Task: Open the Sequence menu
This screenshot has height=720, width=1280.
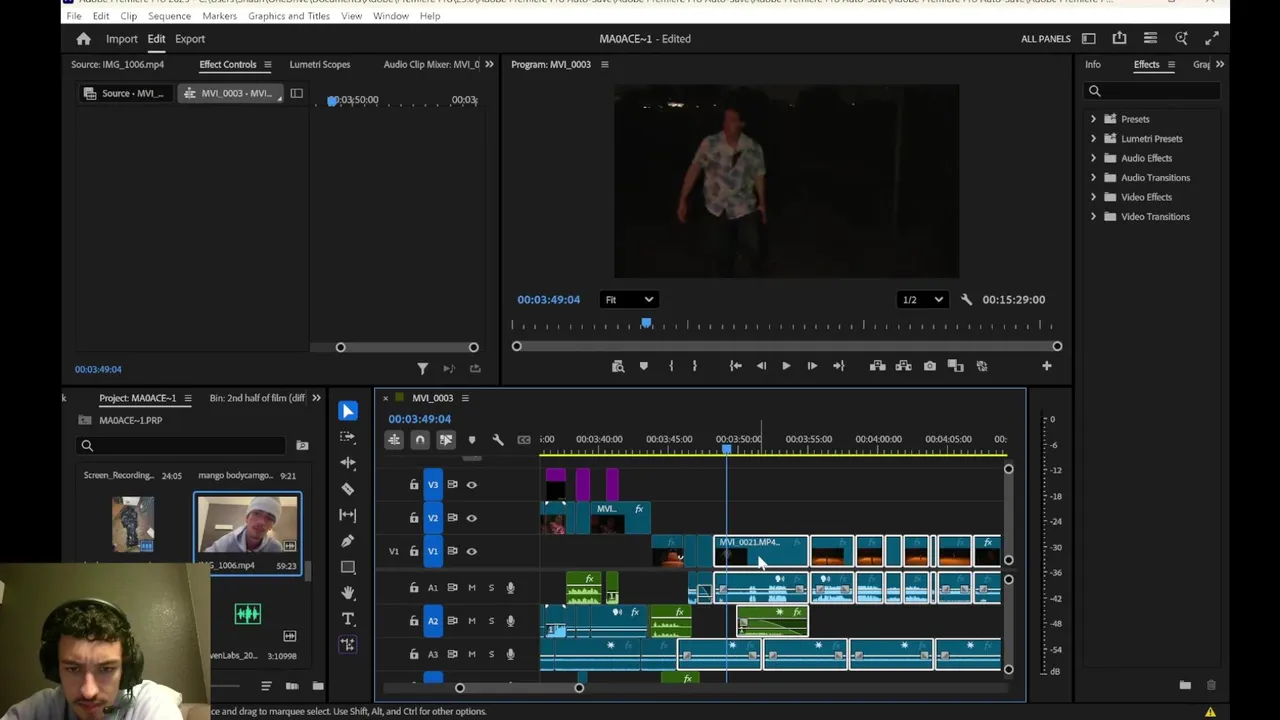Action: point(169,16)
